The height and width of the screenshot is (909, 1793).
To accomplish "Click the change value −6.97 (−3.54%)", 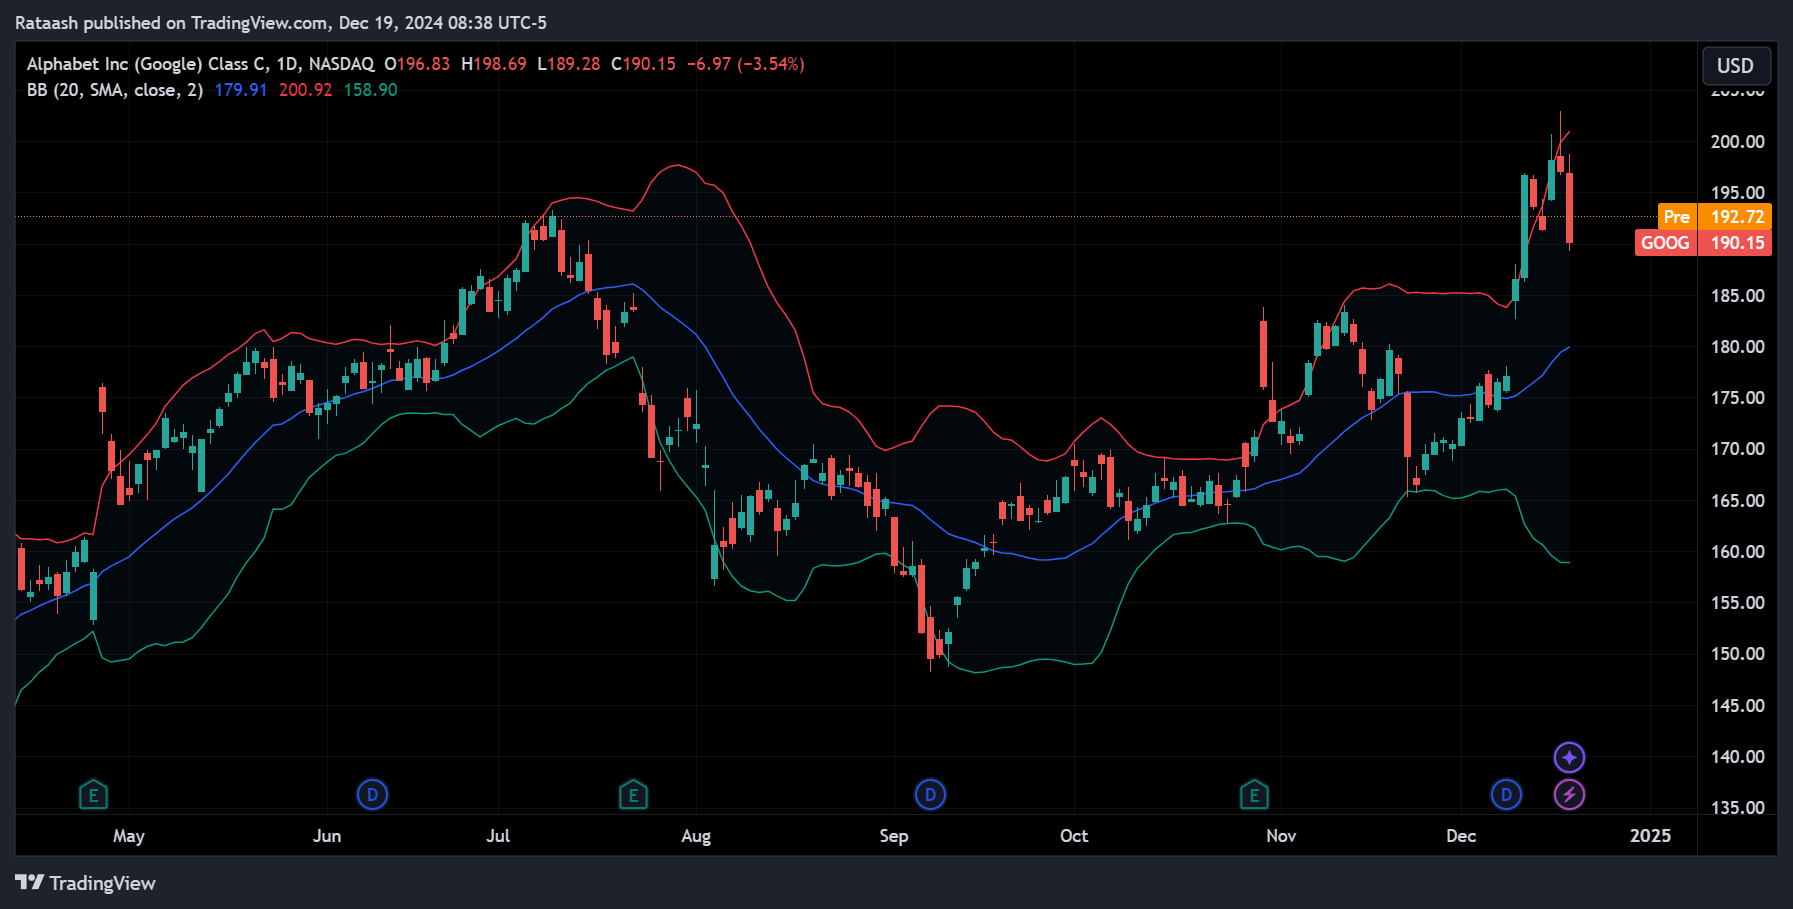I will tap(745, 64).
